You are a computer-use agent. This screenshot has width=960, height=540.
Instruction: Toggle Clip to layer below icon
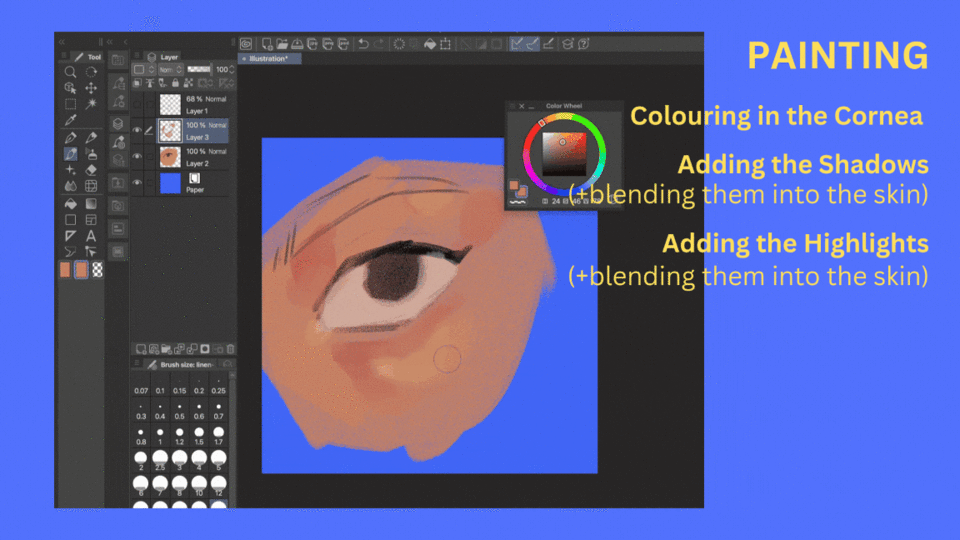point(137,83)
